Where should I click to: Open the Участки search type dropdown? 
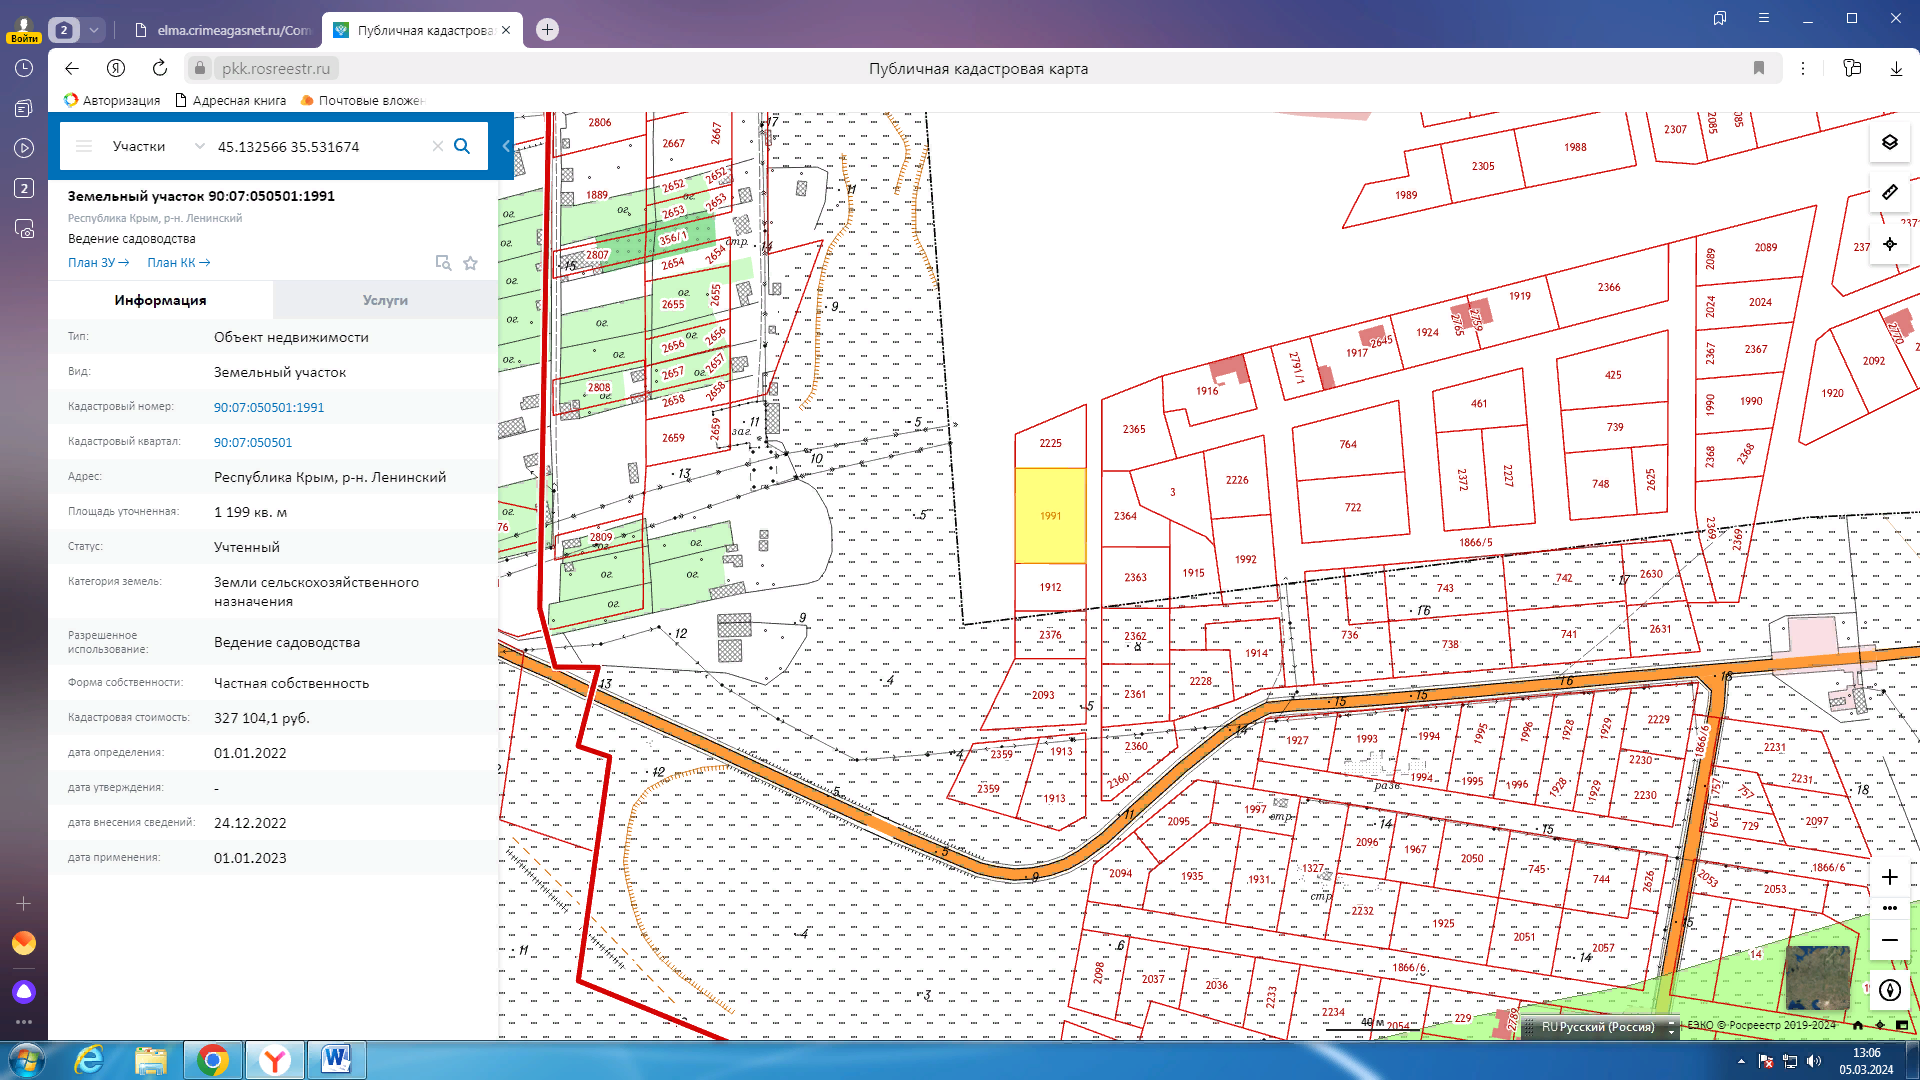[x=158, y=146]
